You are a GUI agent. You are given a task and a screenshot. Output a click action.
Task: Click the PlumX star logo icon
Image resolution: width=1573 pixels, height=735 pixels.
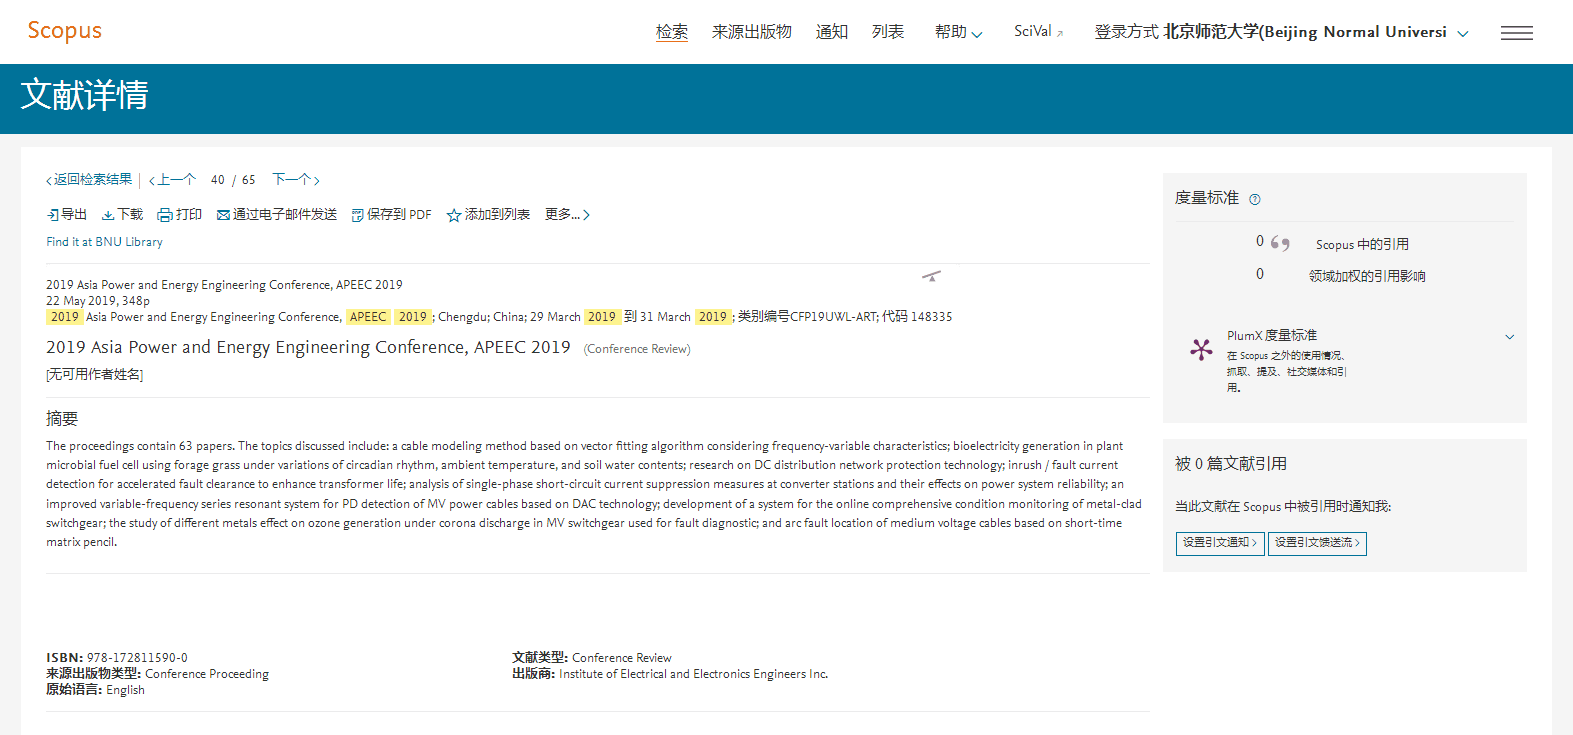(1201, 349)
